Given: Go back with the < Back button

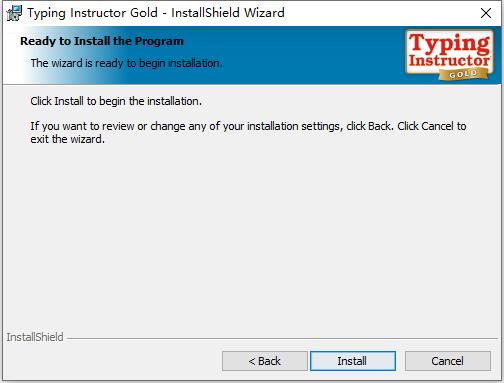Looking at the screenshot, I should point(265,361).
